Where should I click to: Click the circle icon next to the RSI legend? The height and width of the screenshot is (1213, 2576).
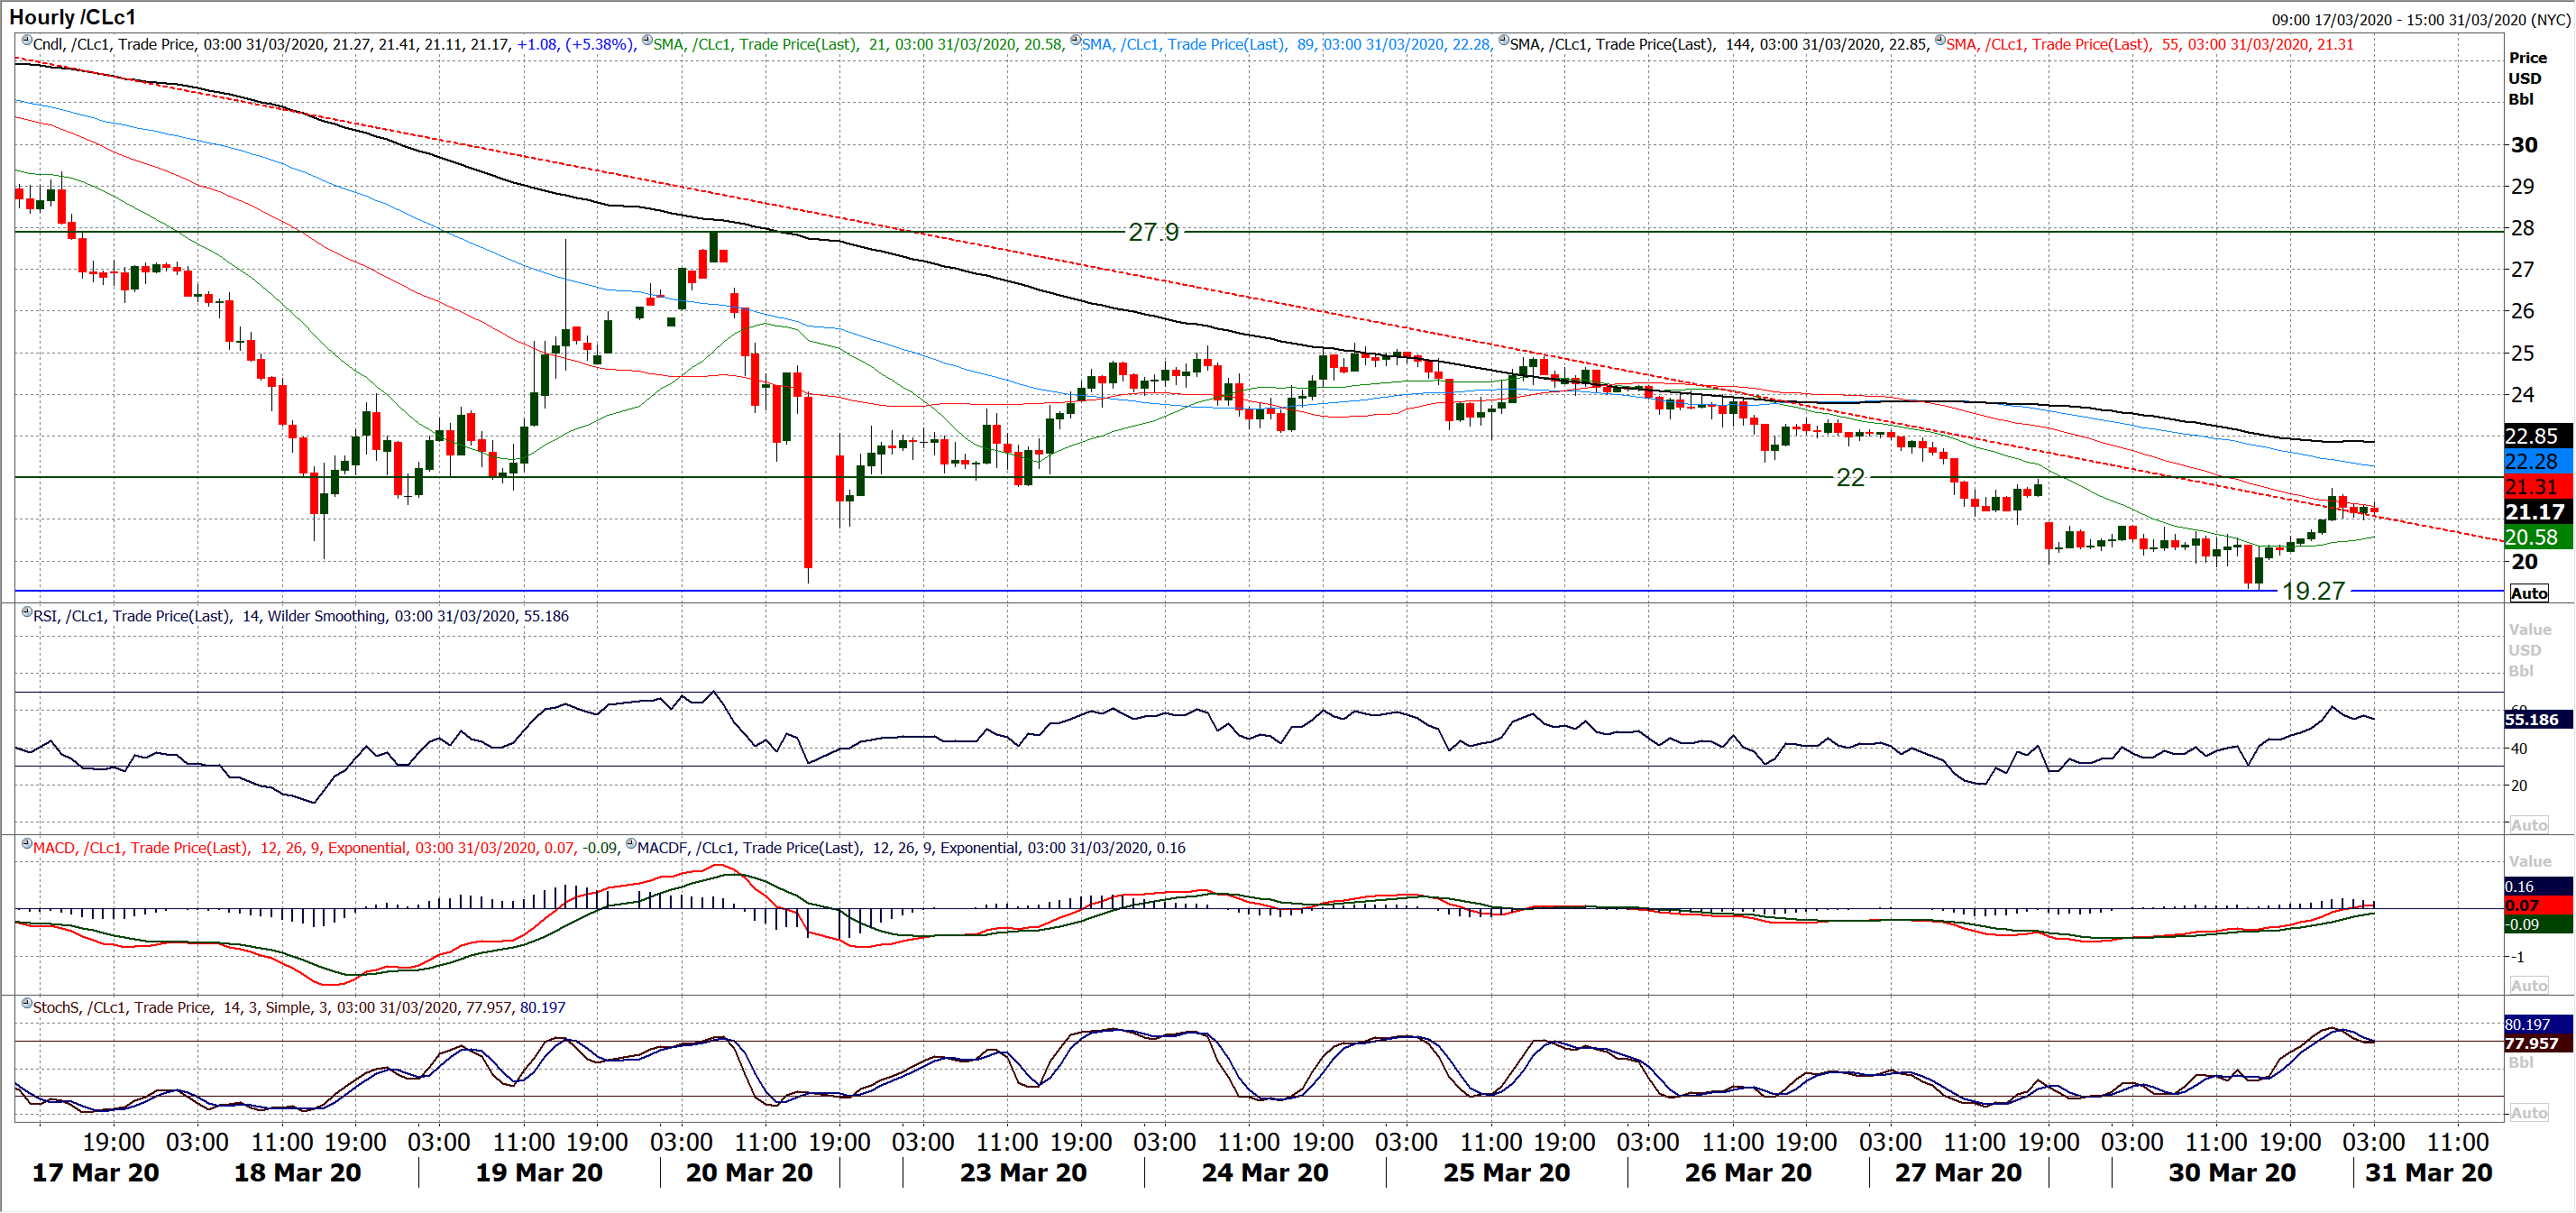coord(27,612)
